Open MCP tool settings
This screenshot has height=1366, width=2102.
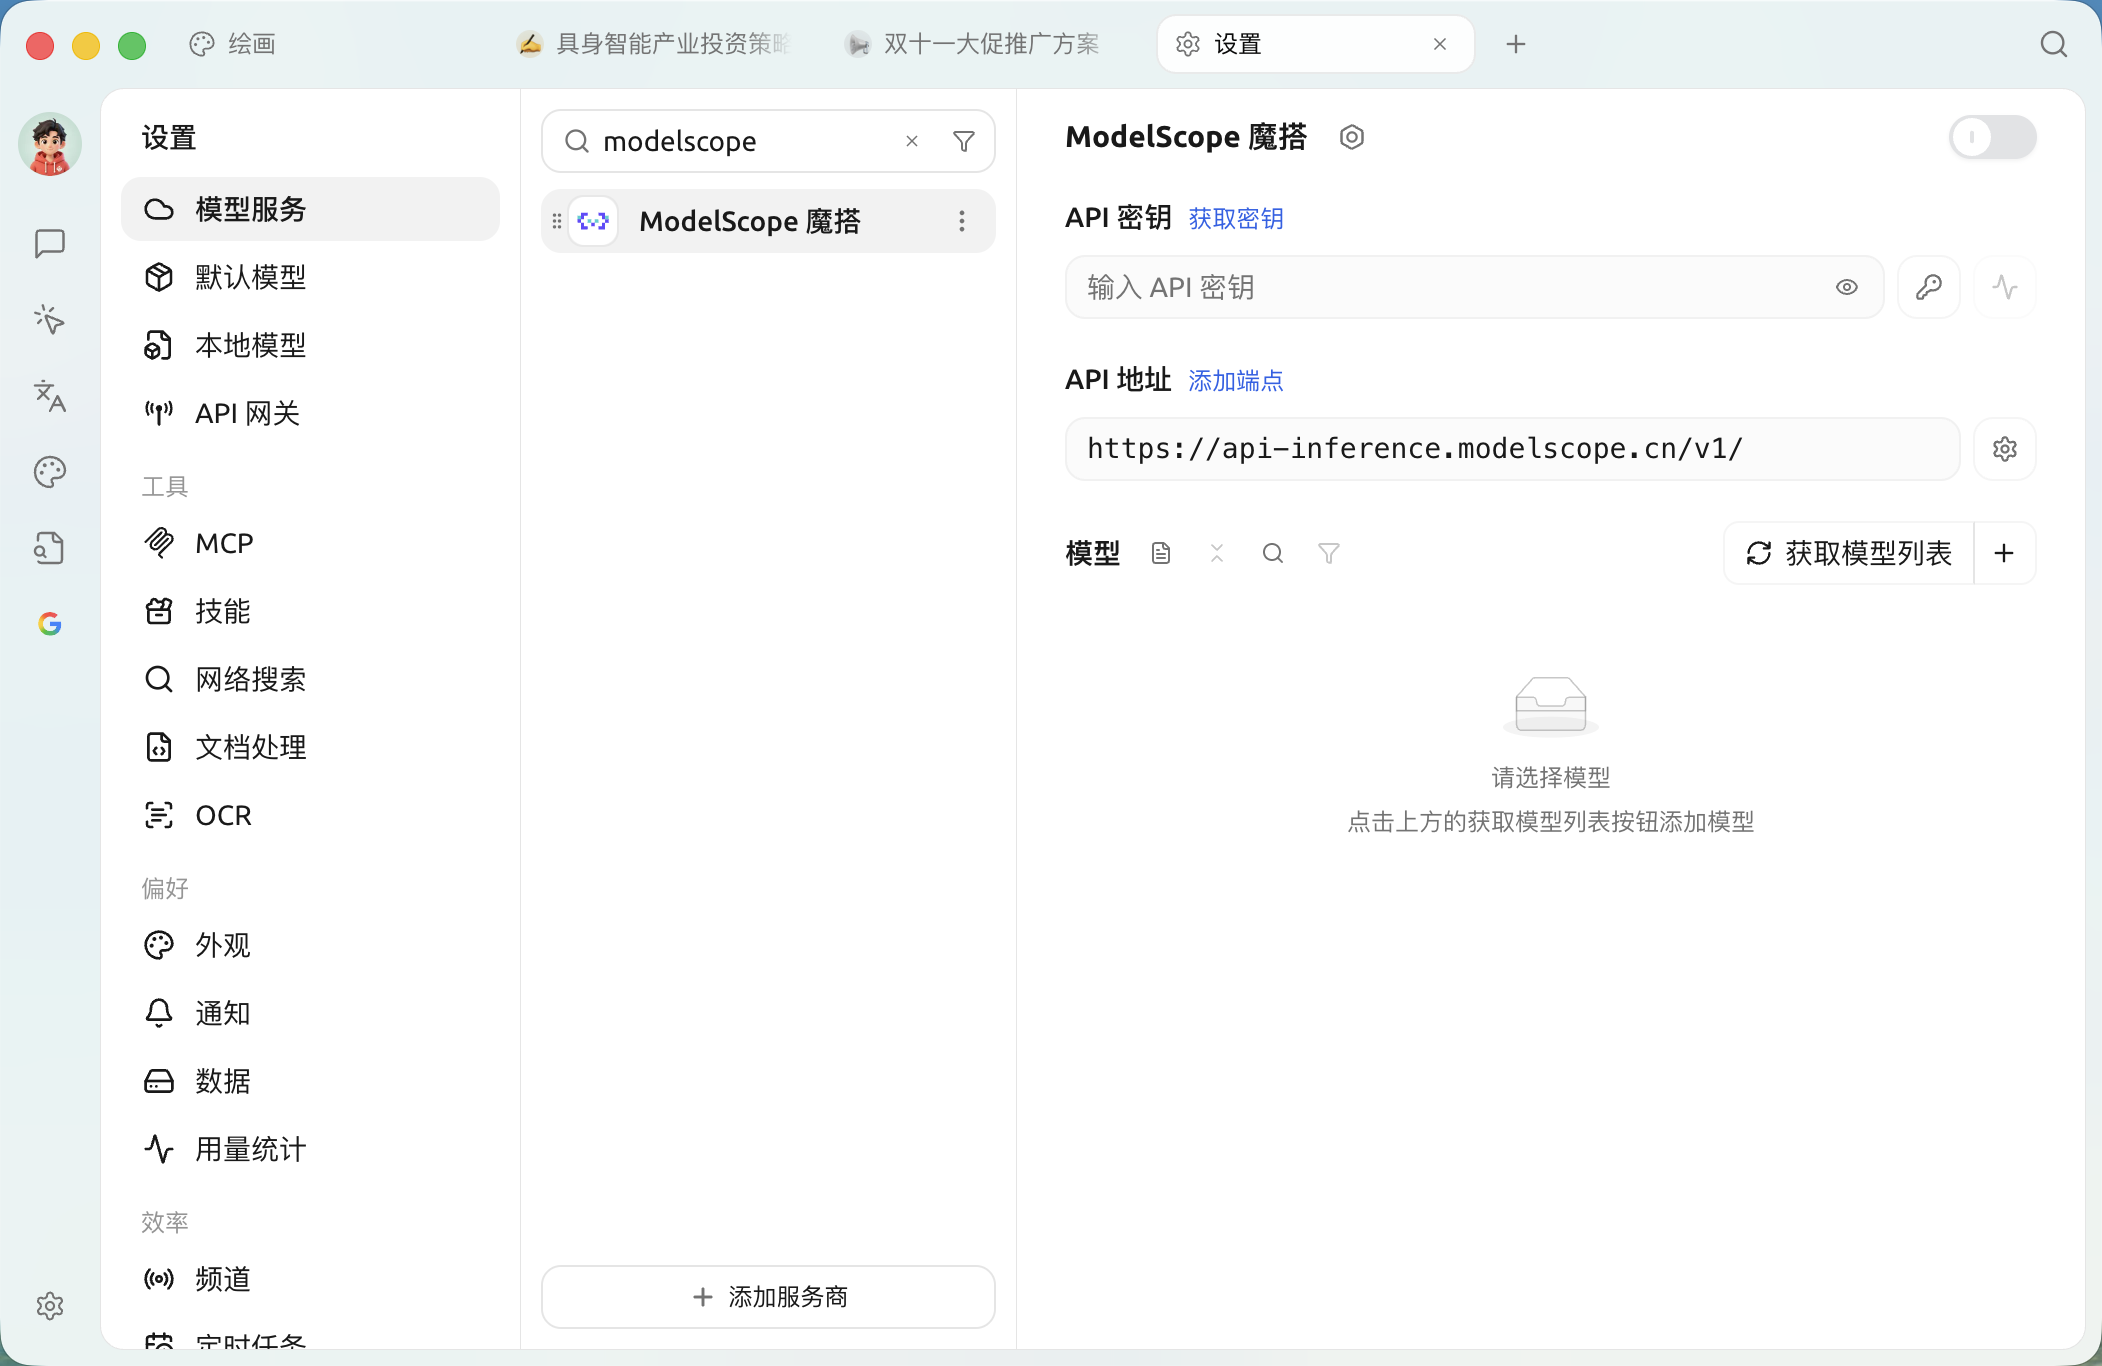[310, 543]
